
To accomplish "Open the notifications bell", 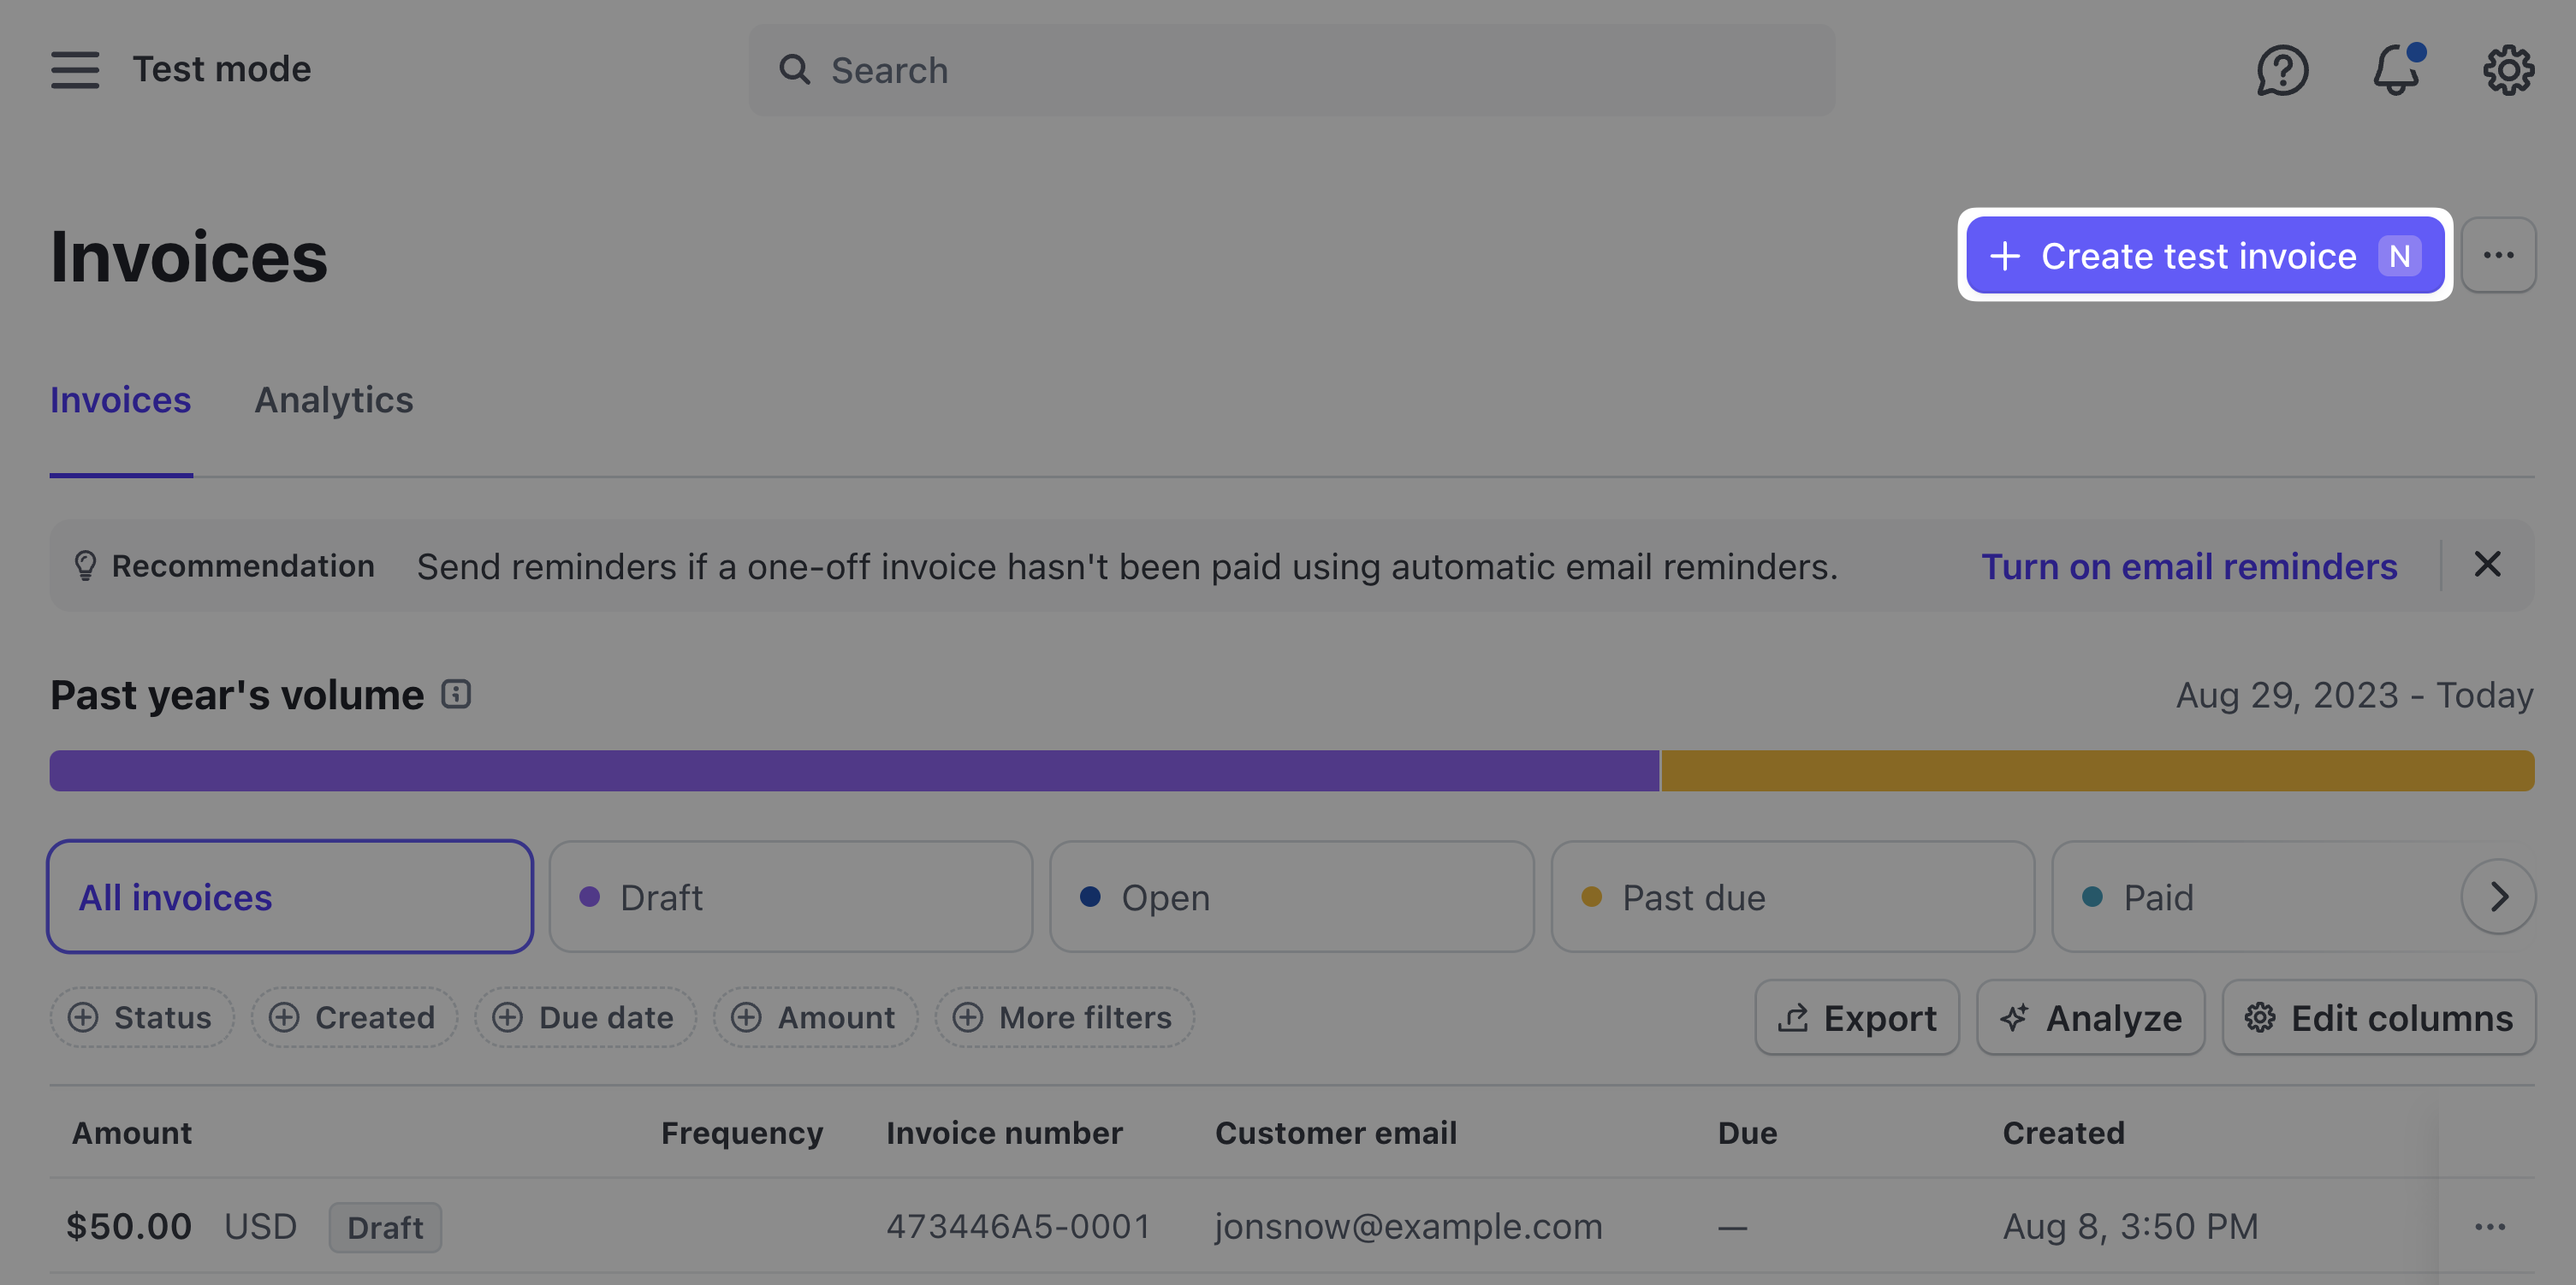I will (x=2396, y=70).
